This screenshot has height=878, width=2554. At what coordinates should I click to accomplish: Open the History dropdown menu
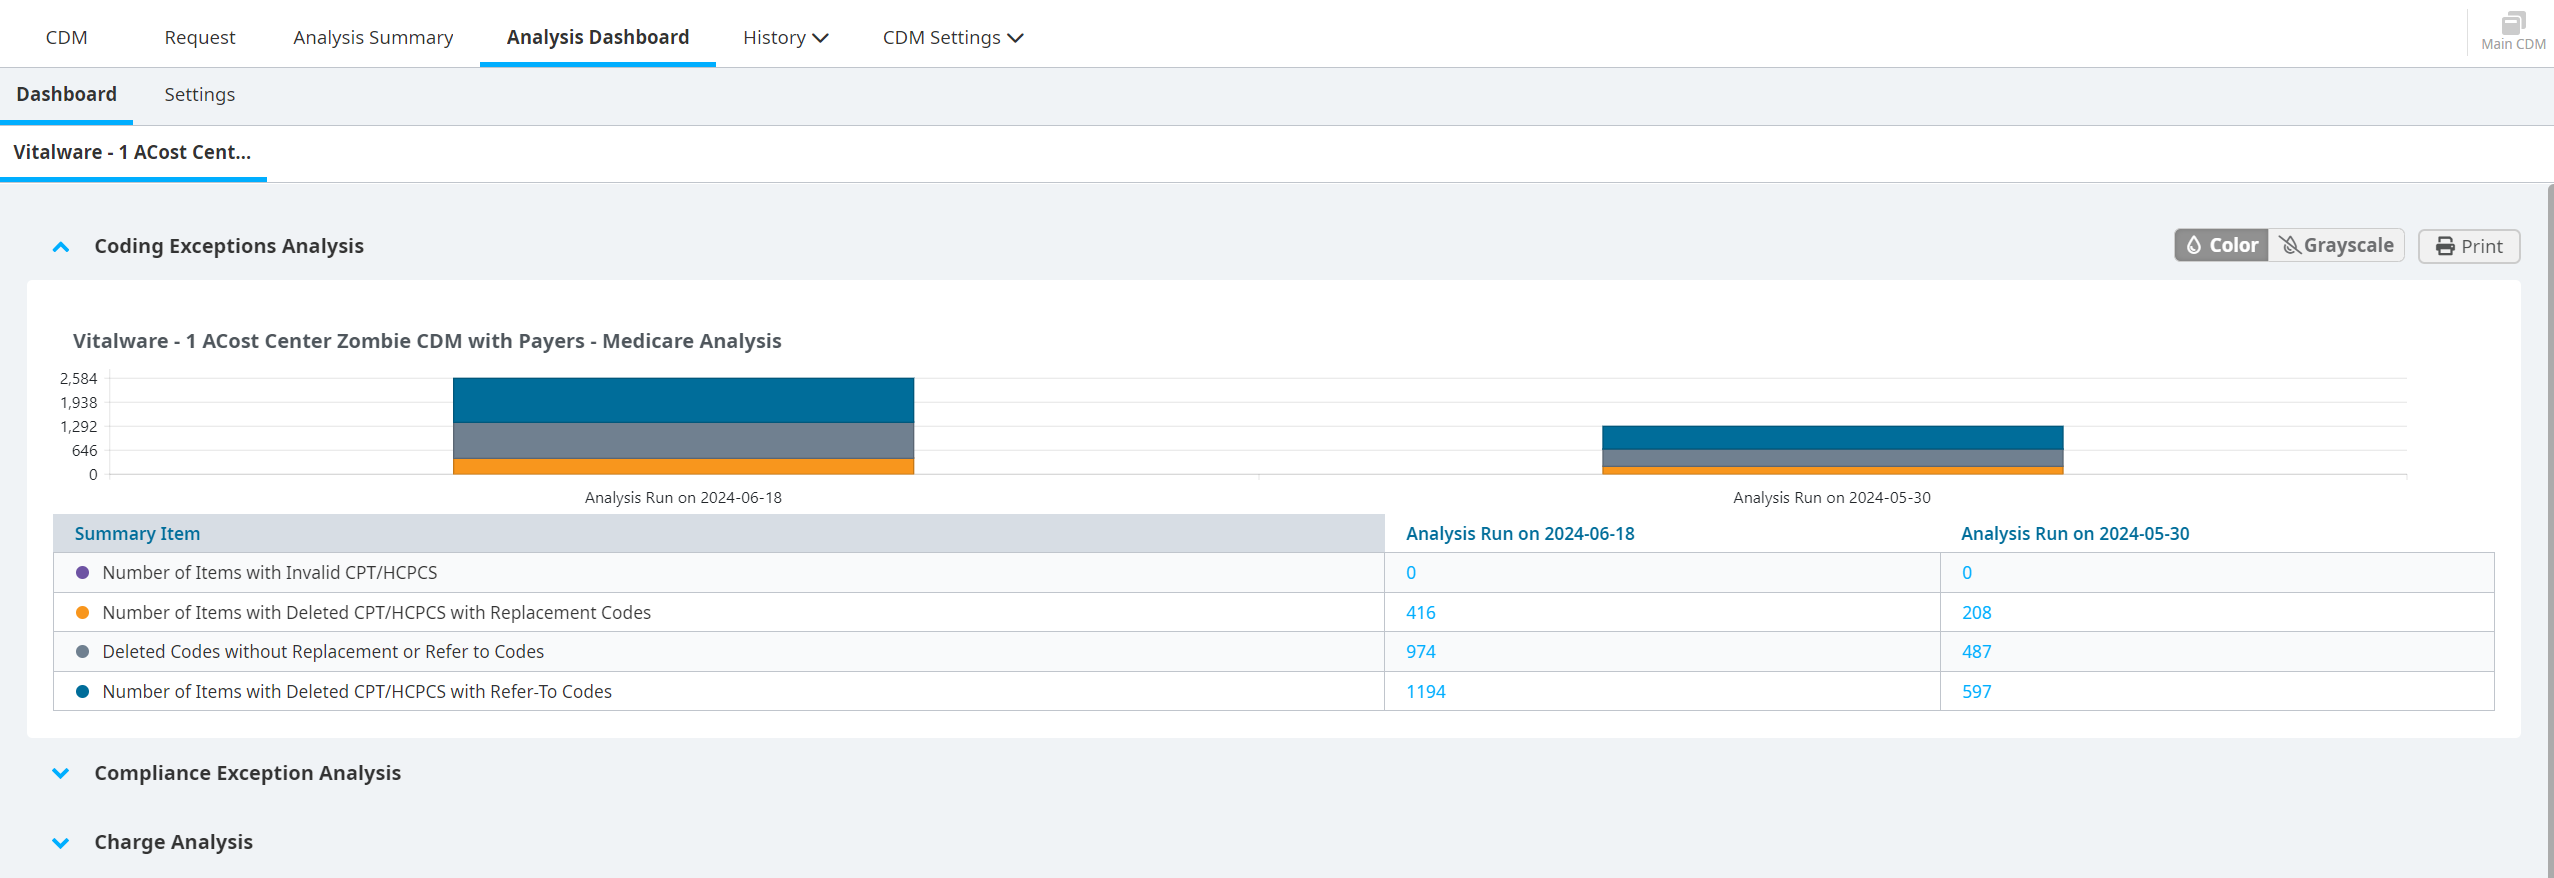pyautogui.click(x=785, y=37)
